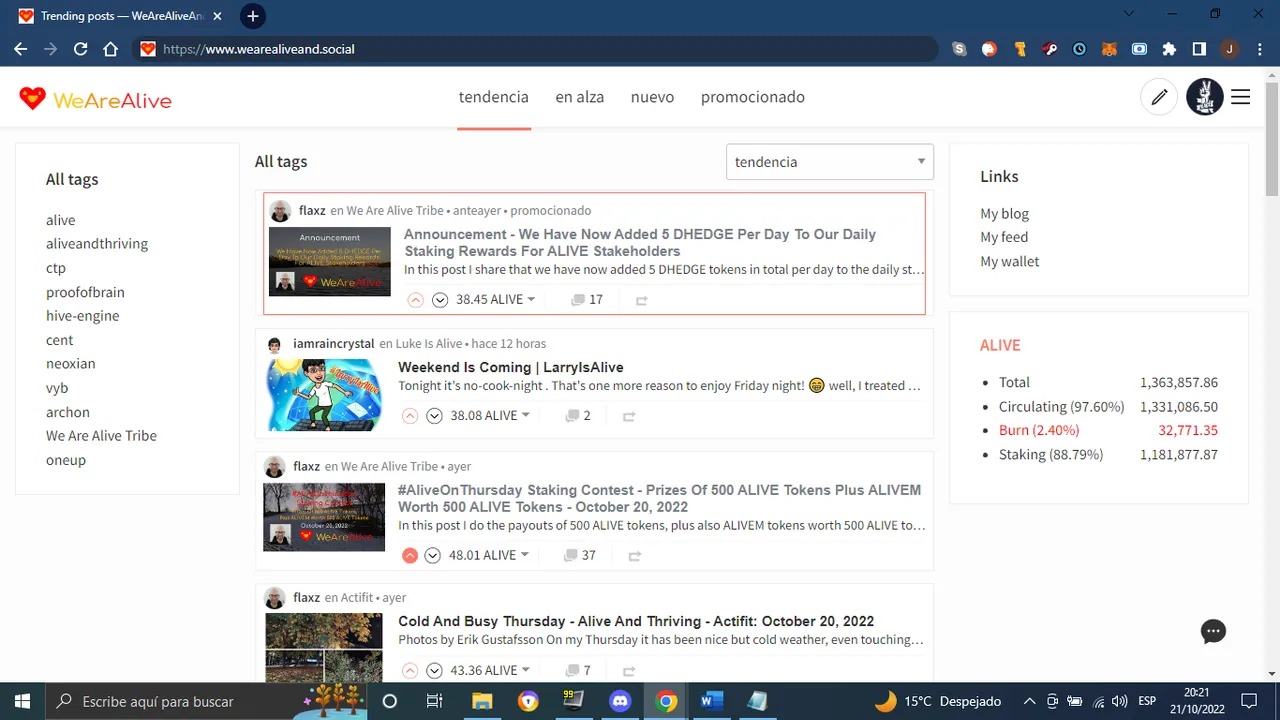Click the AliveOnThursday post thumbnail
1280x720 pixels.
coord(324,517)
